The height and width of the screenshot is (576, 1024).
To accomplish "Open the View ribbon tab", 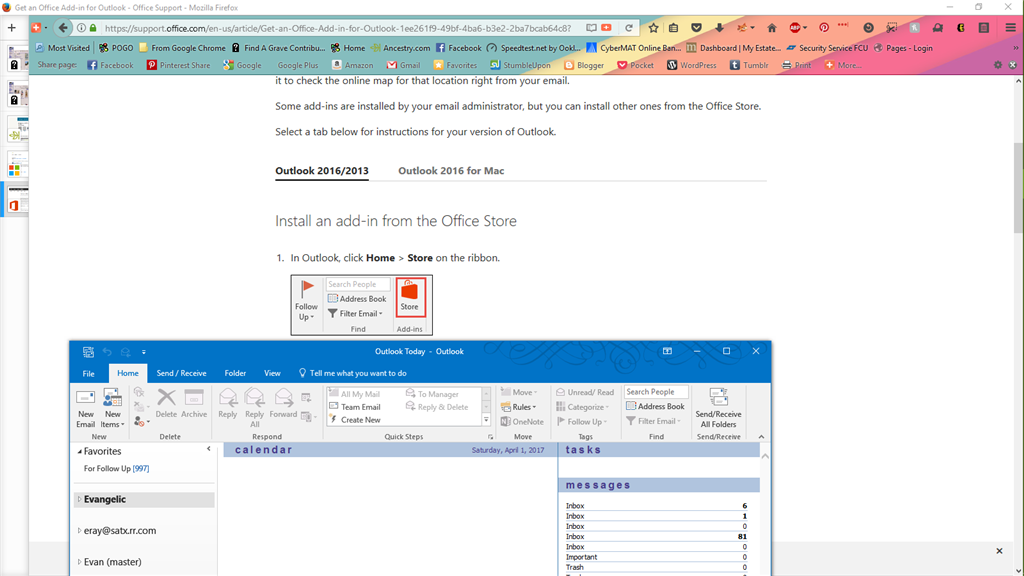I will point(272,374).
